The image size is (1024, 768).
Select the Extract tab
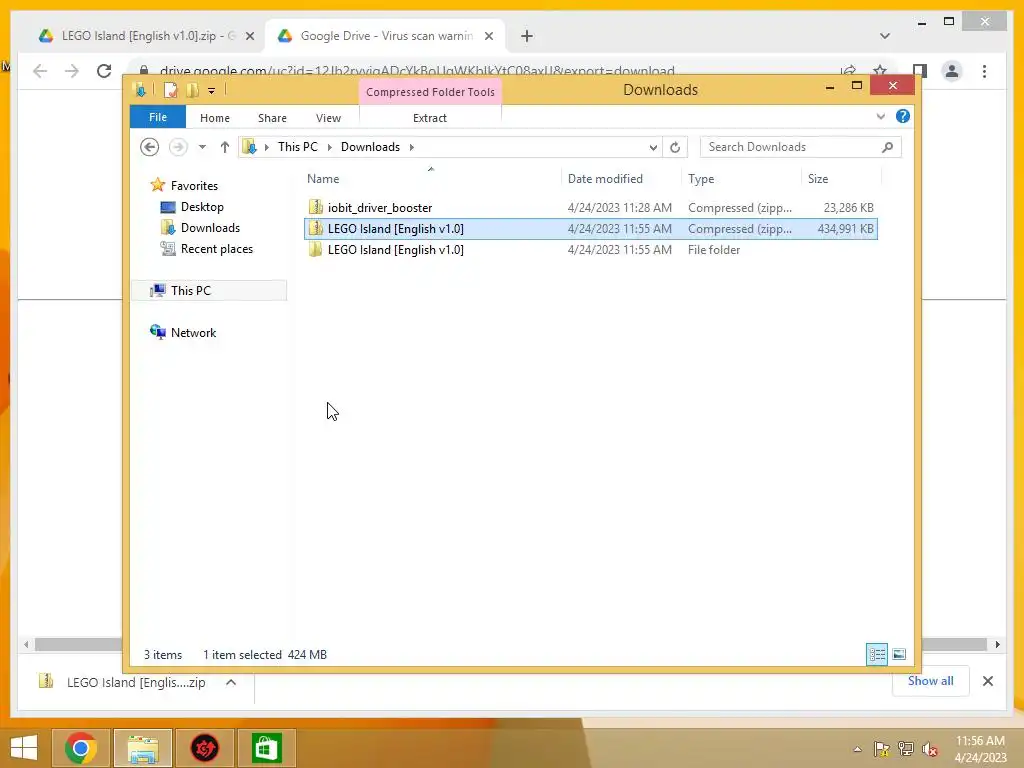tap(429, 118)
